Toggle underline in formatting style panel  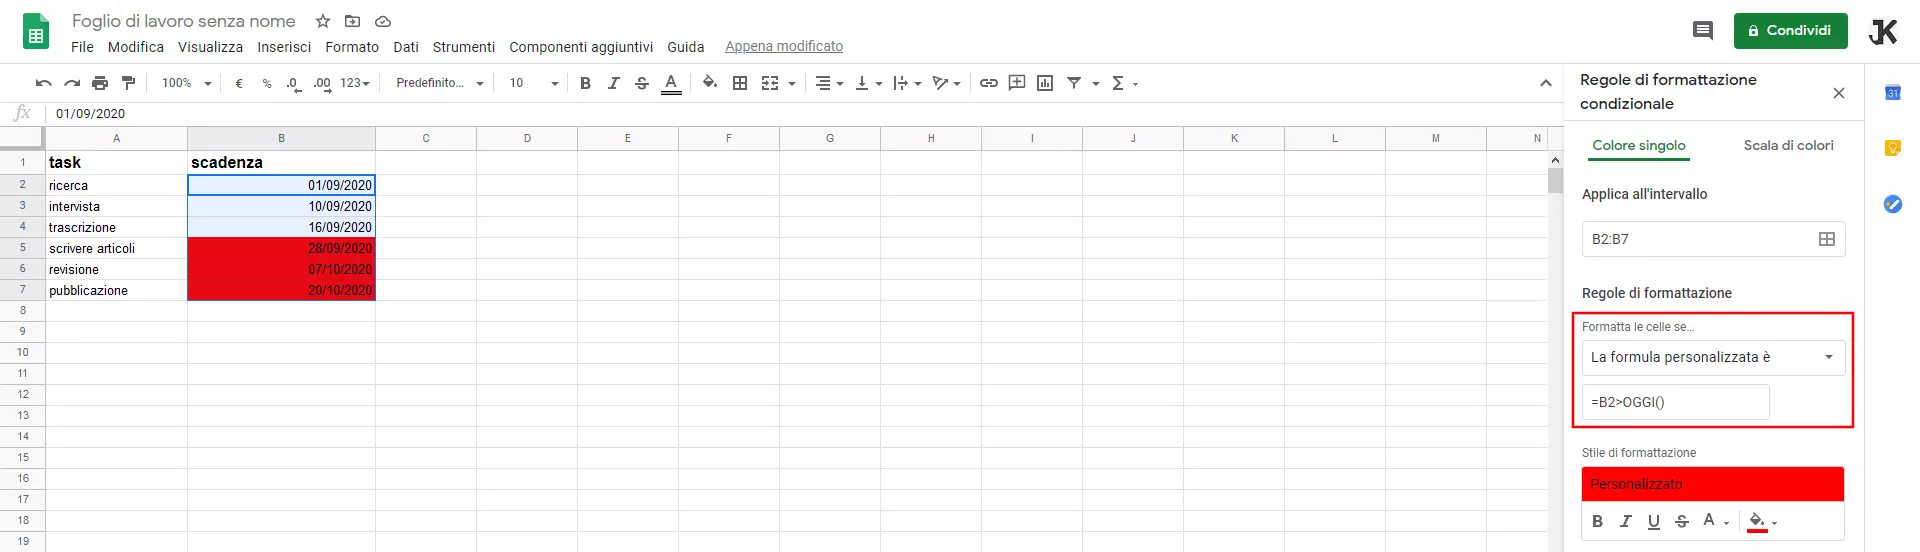click(1654, 521)
